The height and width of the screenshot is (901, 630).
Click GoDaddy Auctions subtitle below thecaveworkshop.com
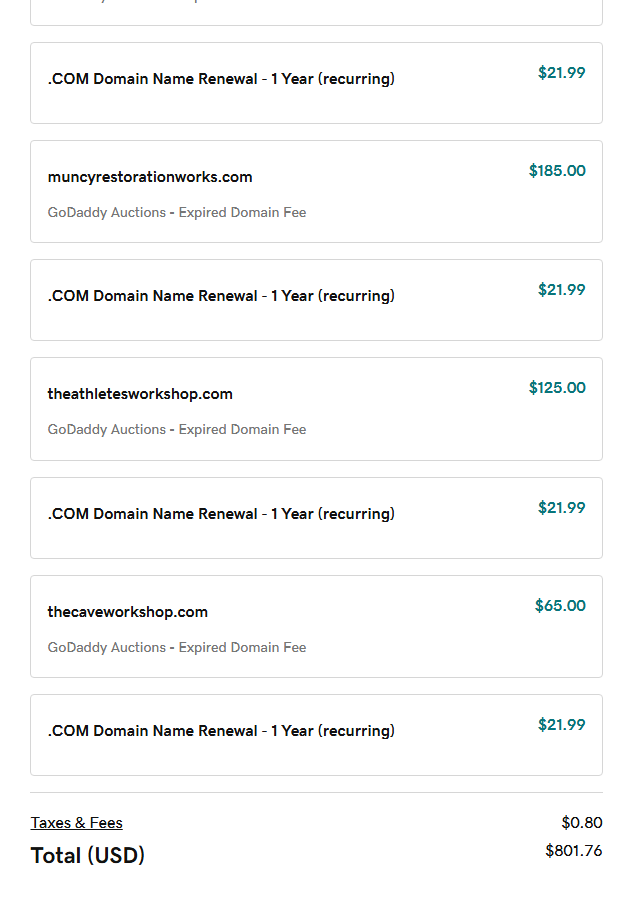pyautogui.click(x=107, y=648)
